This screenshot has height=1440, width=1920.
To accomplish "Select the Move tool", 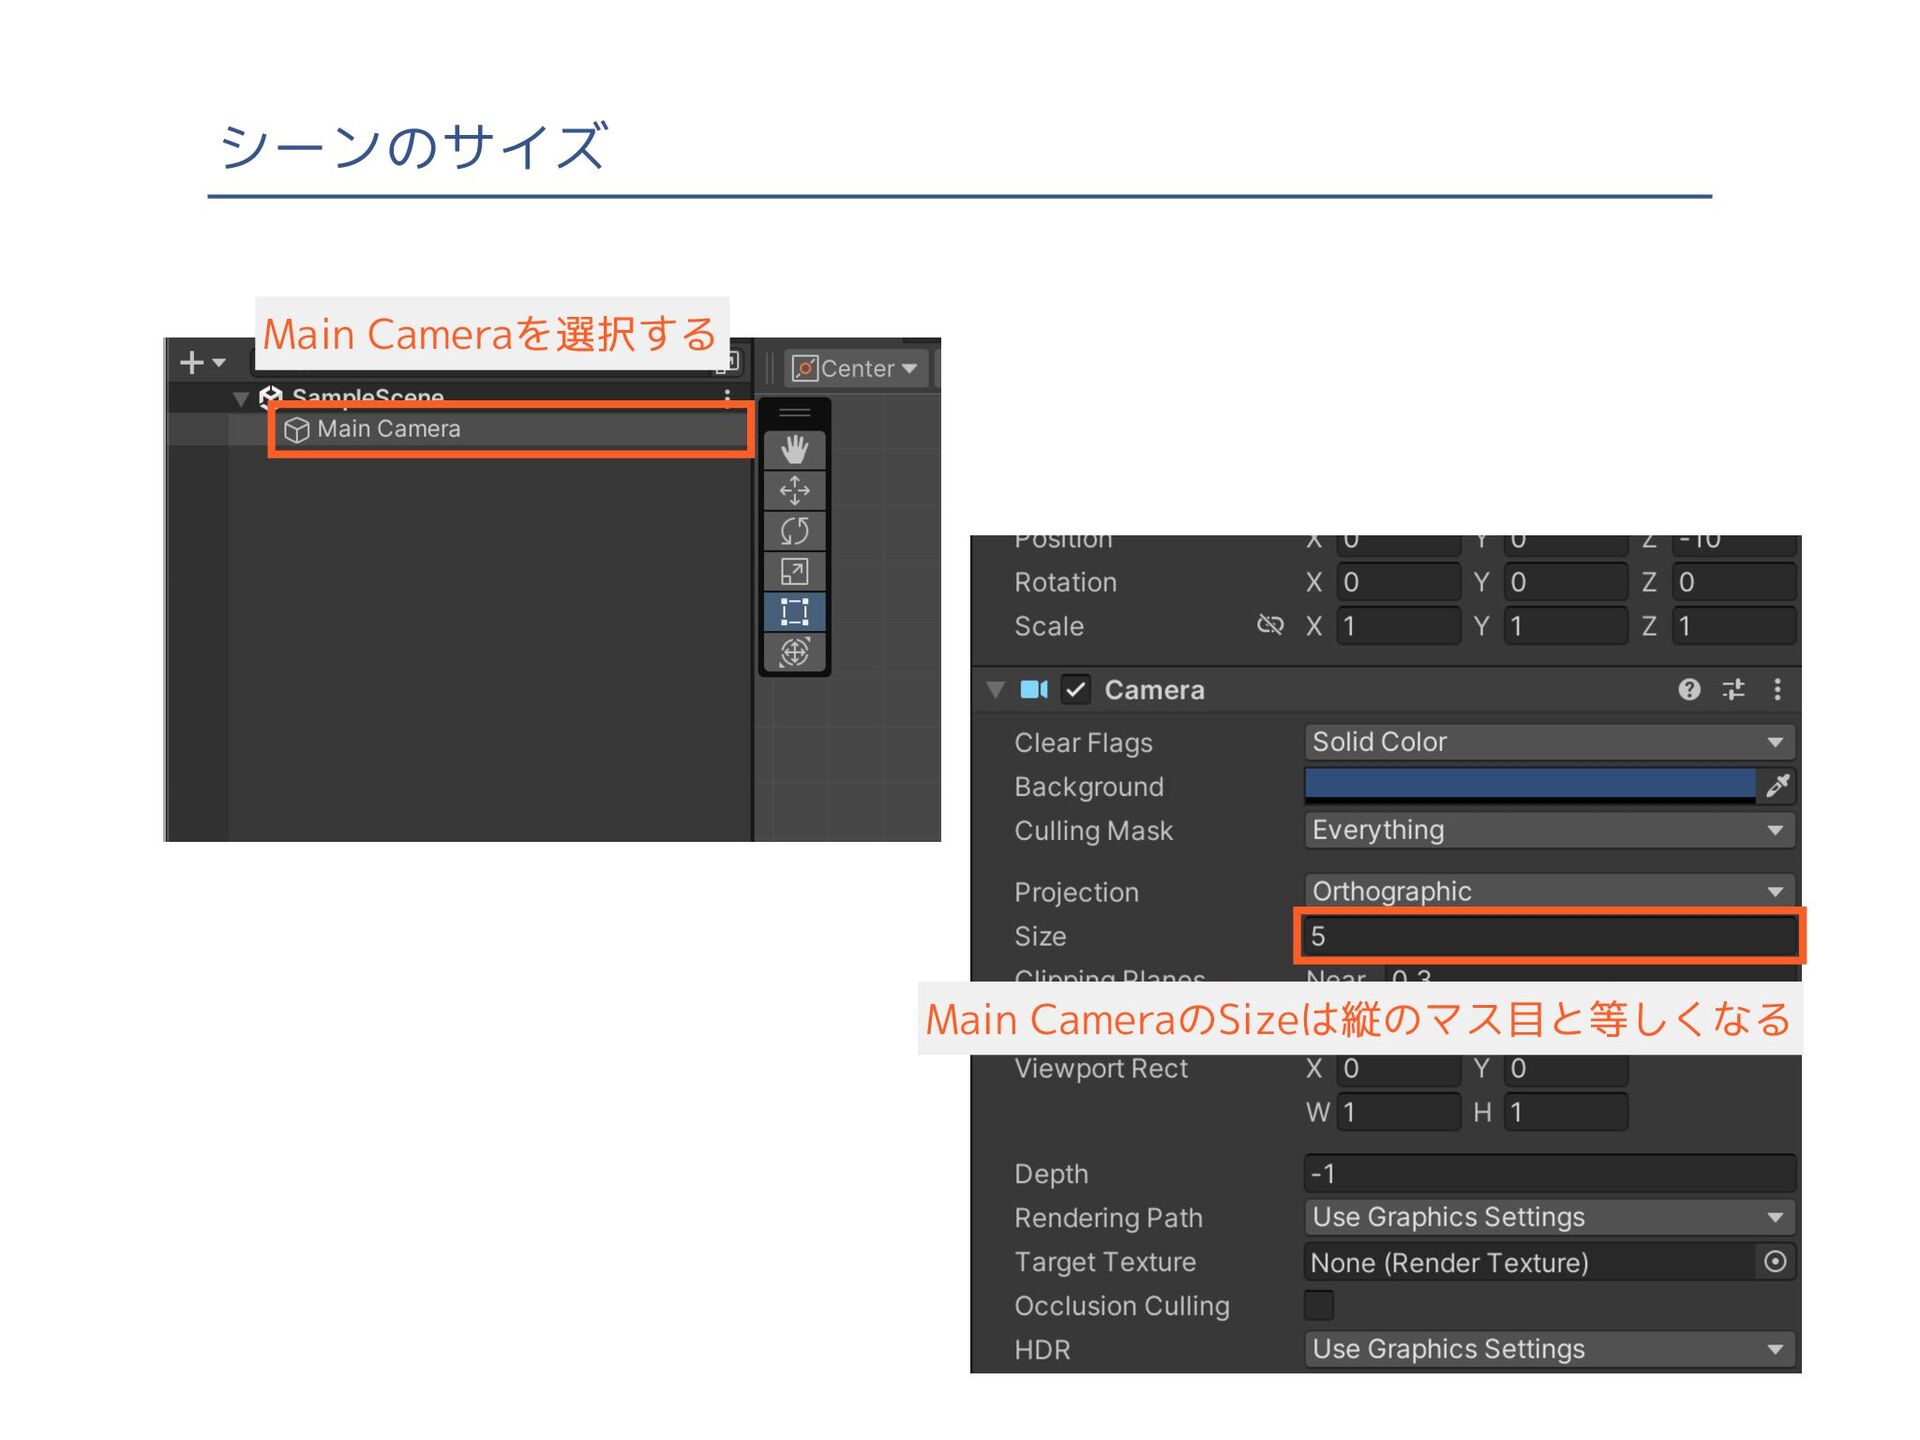I will (x=794, y=491).
